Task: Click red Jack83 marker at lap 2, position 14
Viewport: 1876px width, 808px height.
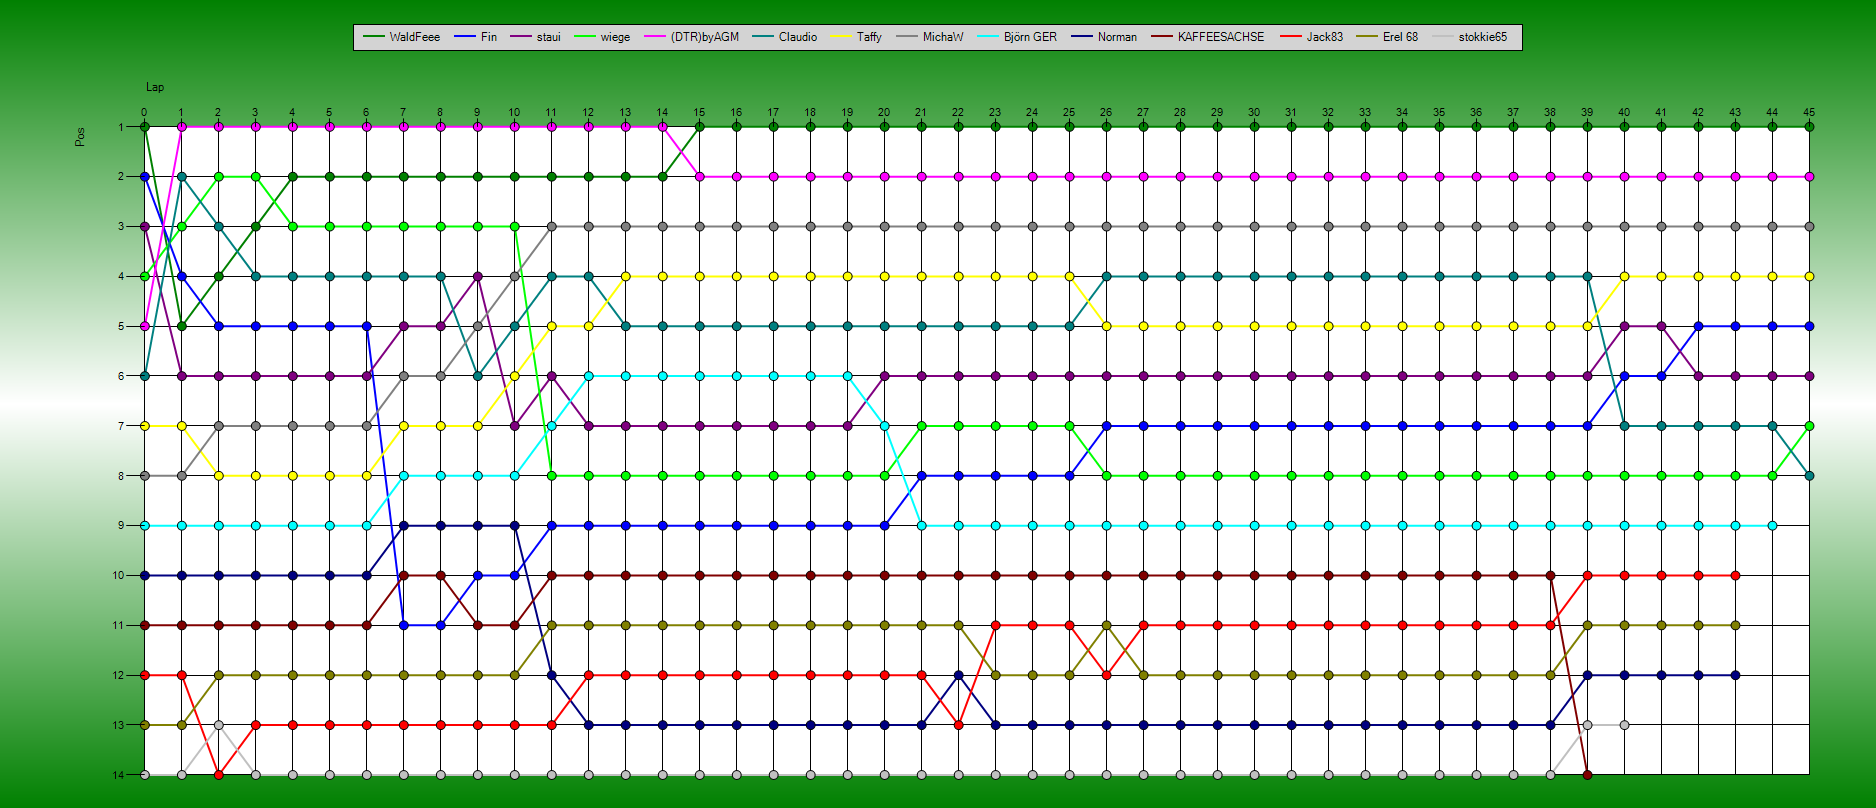Action: click(x=219, y=775)
